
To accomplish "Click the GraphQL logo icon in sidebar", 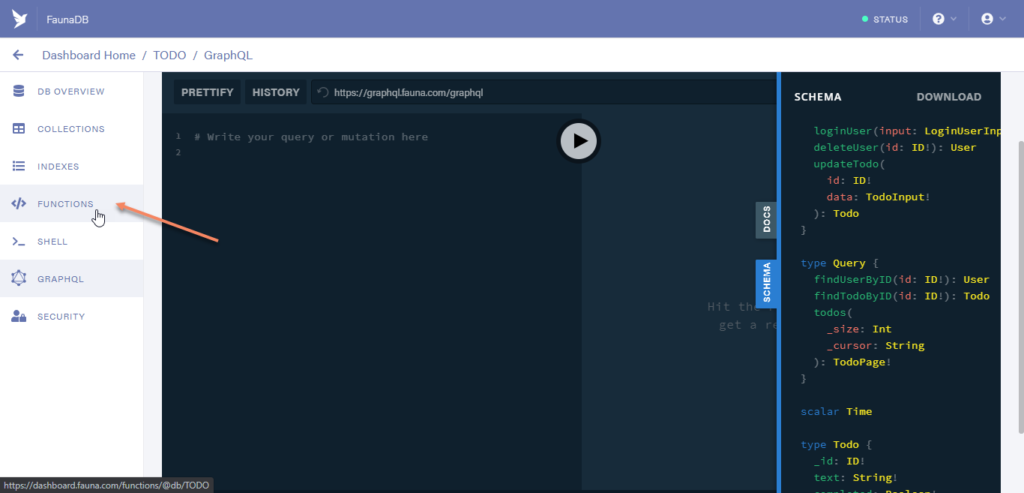I will pyautogui.click(x=19, y=278).
